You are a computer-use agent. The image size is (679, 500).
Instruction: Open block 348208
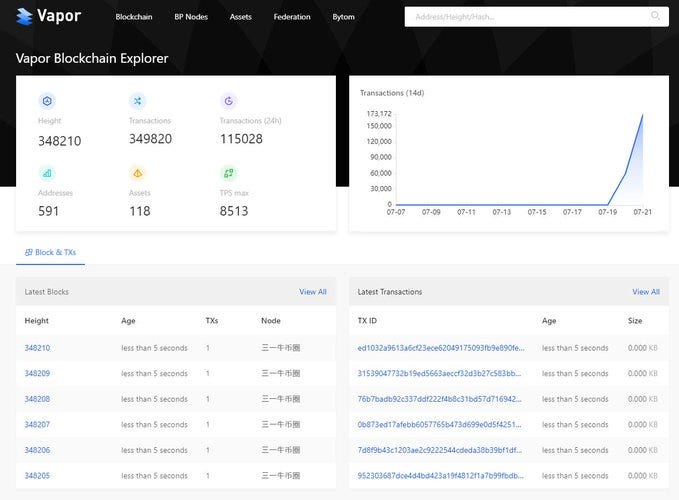pos(37,399)
